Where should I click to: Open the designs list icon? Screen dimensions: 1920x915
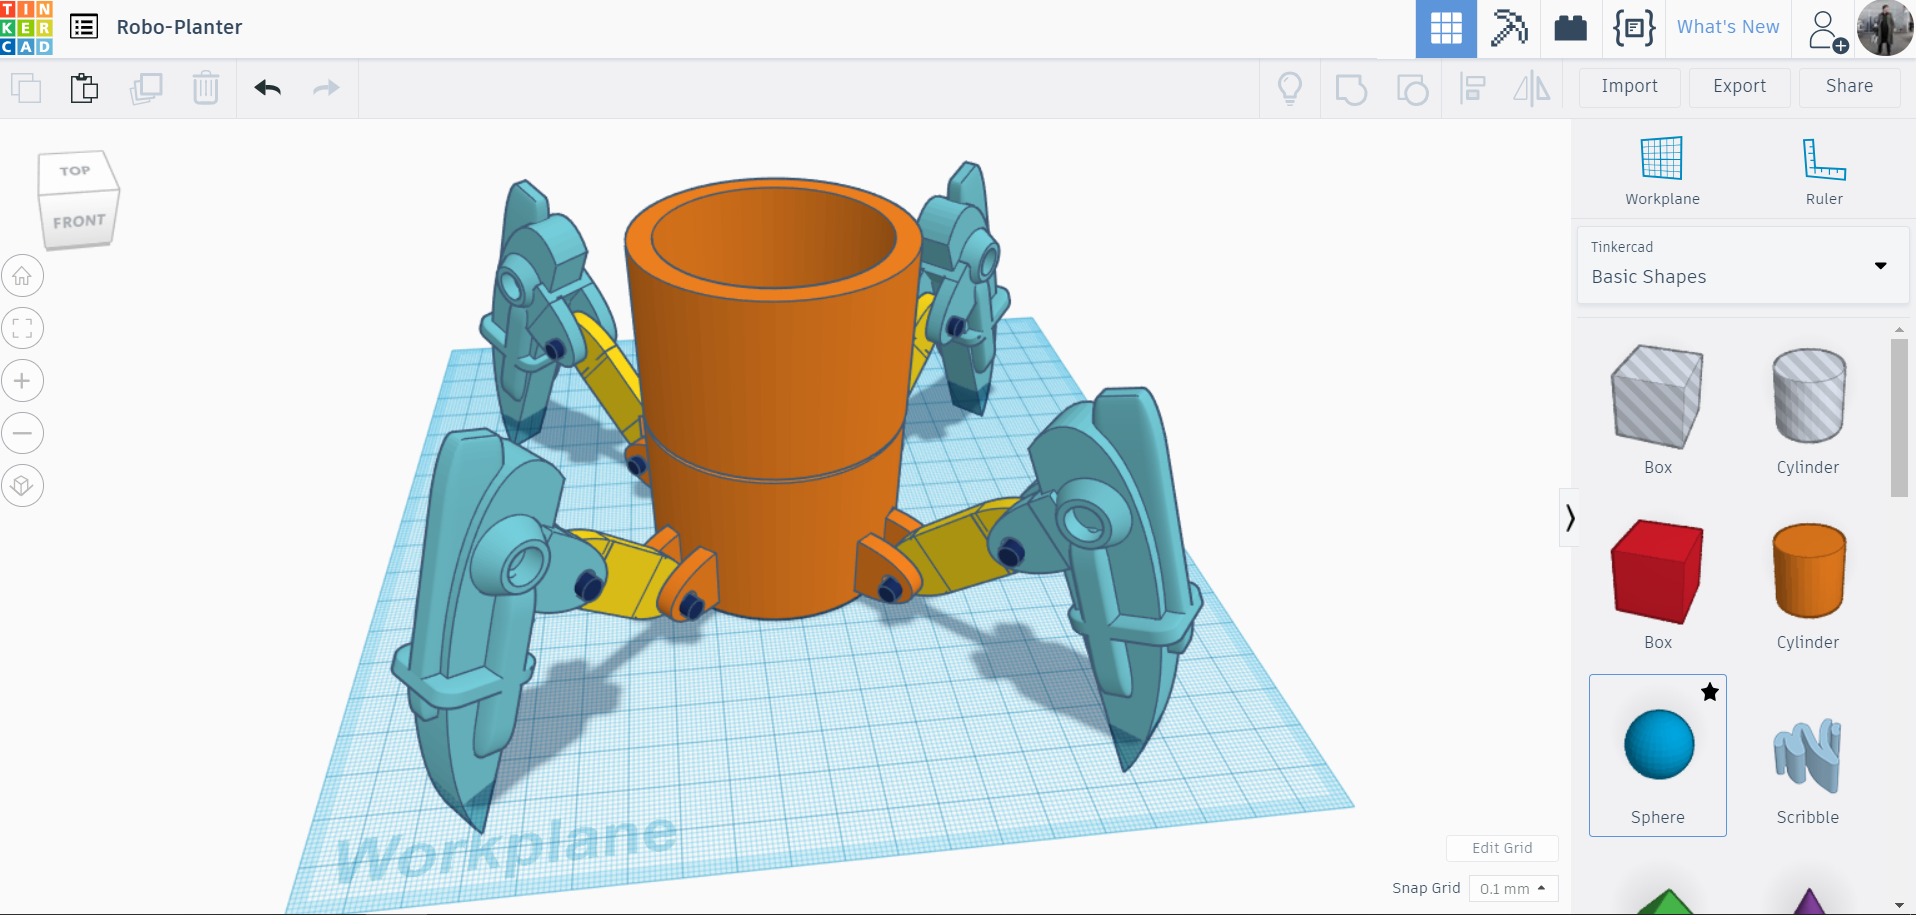pyautogui.click(x=84, y=27)
